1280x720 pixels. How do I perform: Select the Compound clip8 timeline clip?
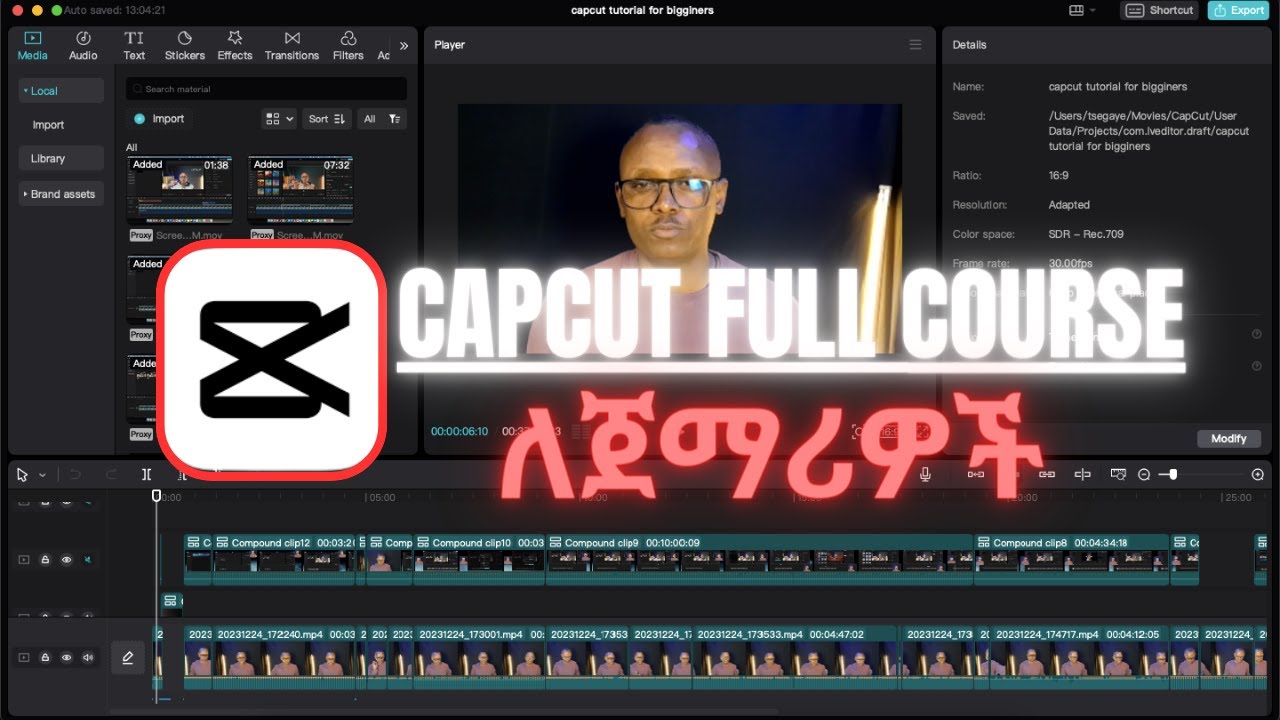[x=1072, y=560]
